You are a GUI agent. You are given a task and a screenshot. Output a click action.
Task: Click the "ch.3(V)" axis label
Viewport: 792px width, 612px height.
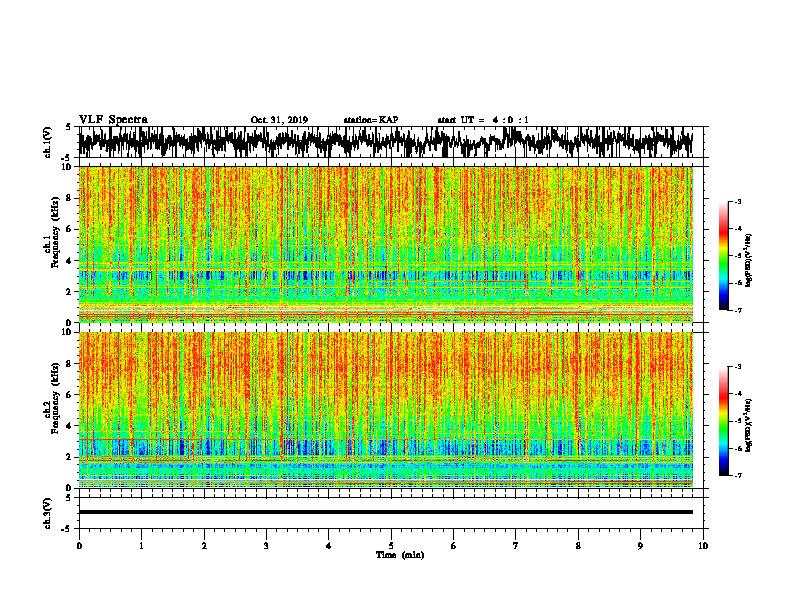[x=48, y=513]
